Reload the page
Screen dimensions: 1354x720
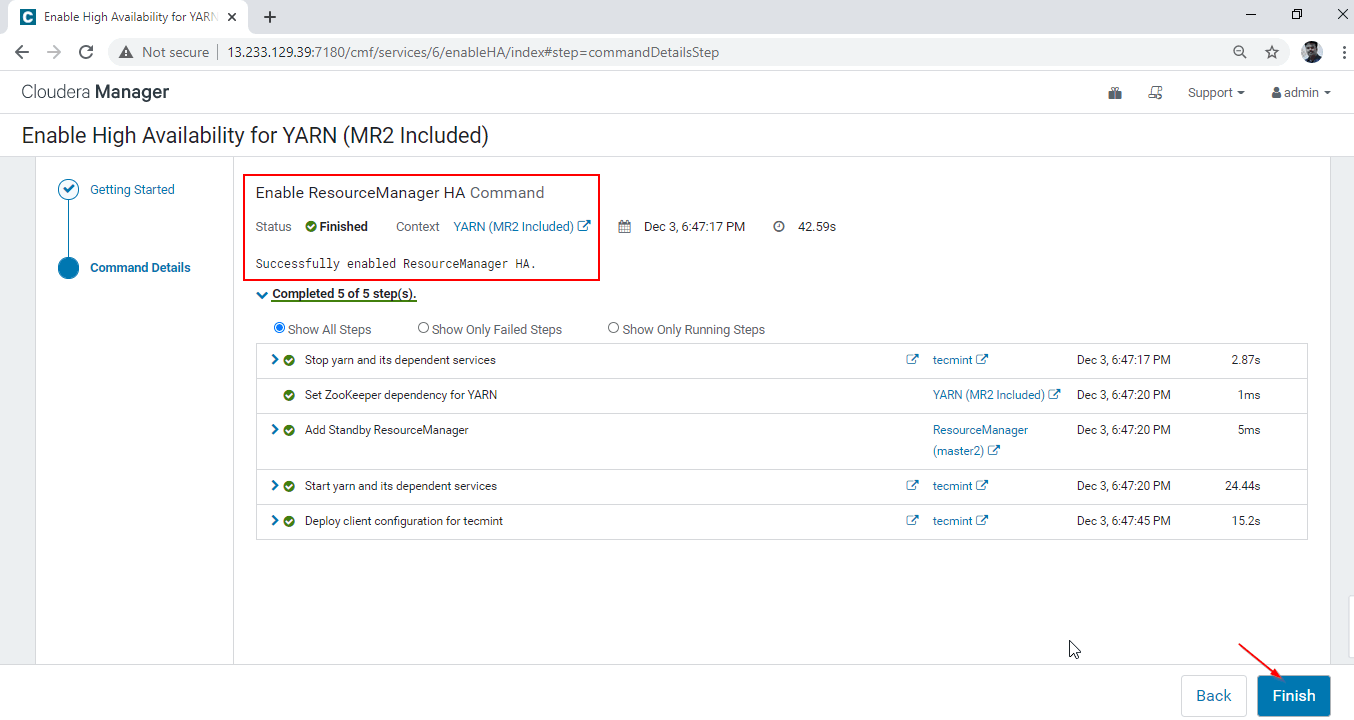click(86, 52)
